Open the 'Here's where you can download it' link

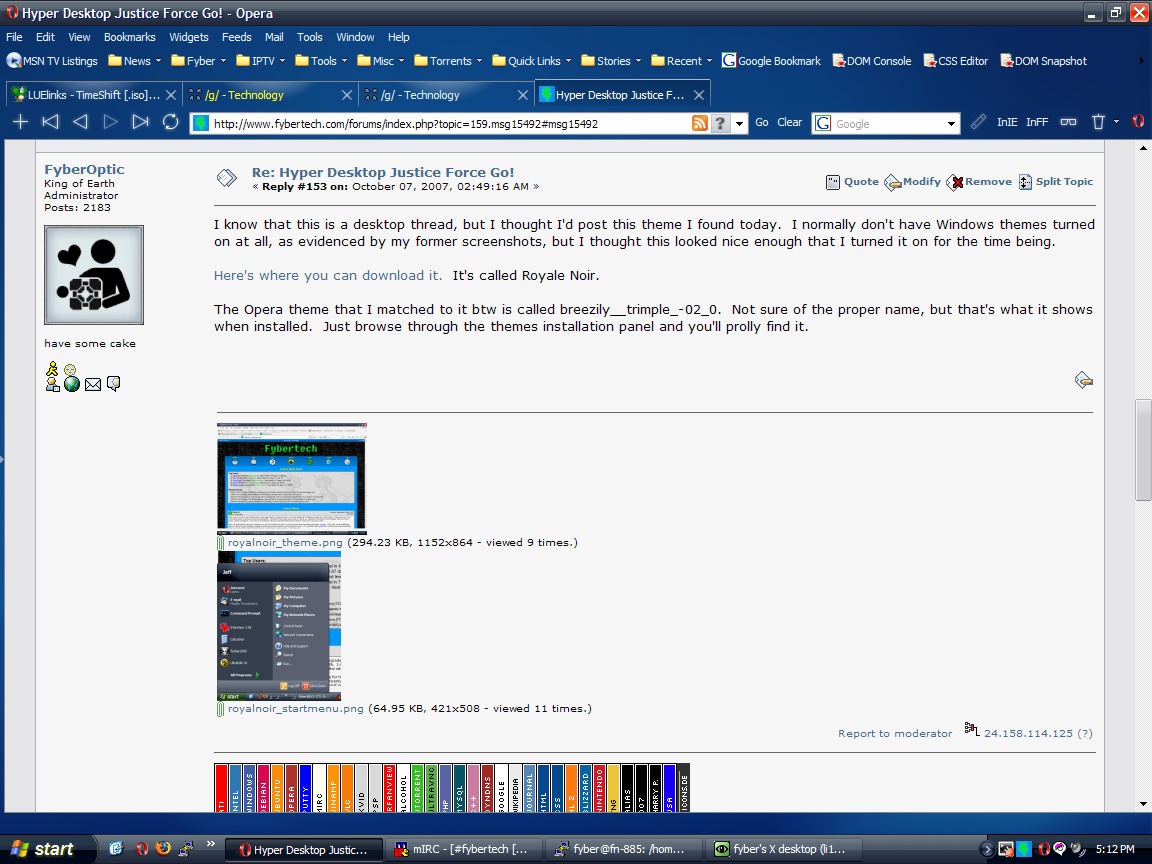click(328, 276)
